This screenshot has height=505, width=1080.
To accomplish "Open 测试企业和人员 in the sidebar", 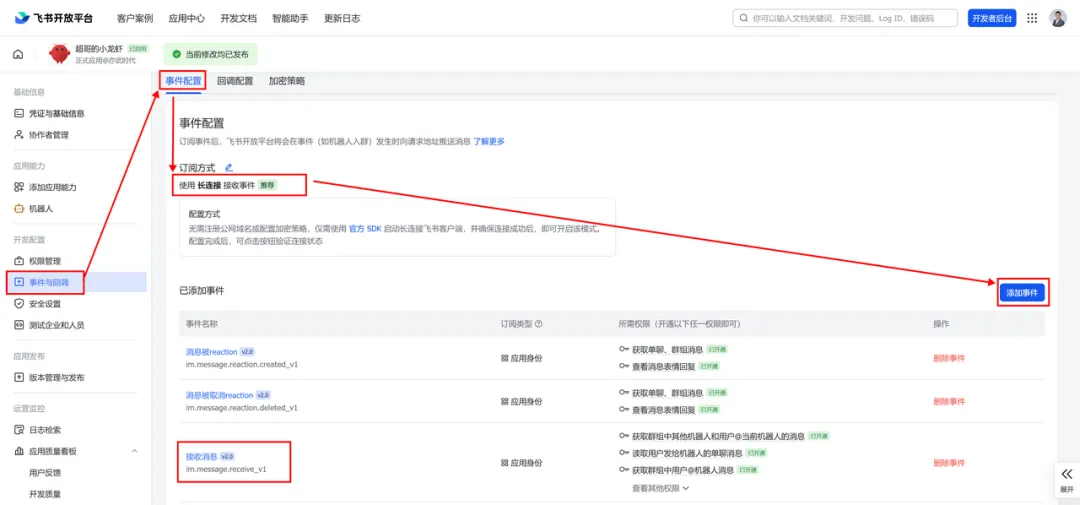I will coord(56,325).
